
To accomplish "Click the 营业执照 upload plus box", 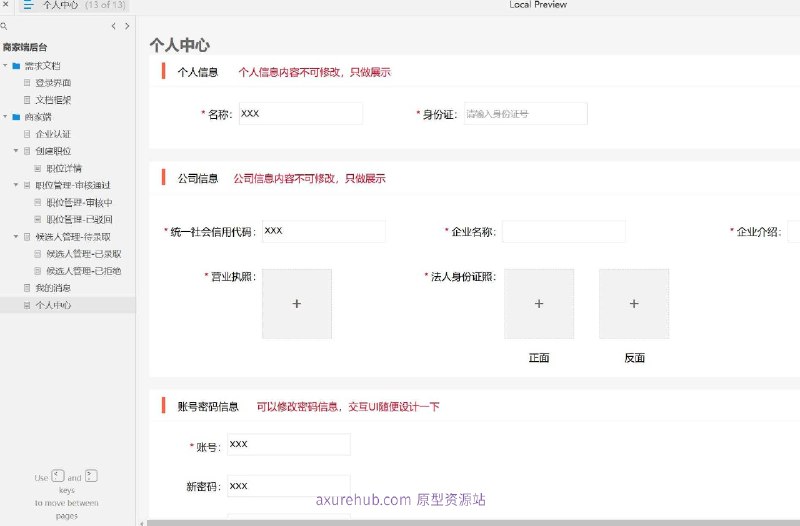I will tap(297, 304).
